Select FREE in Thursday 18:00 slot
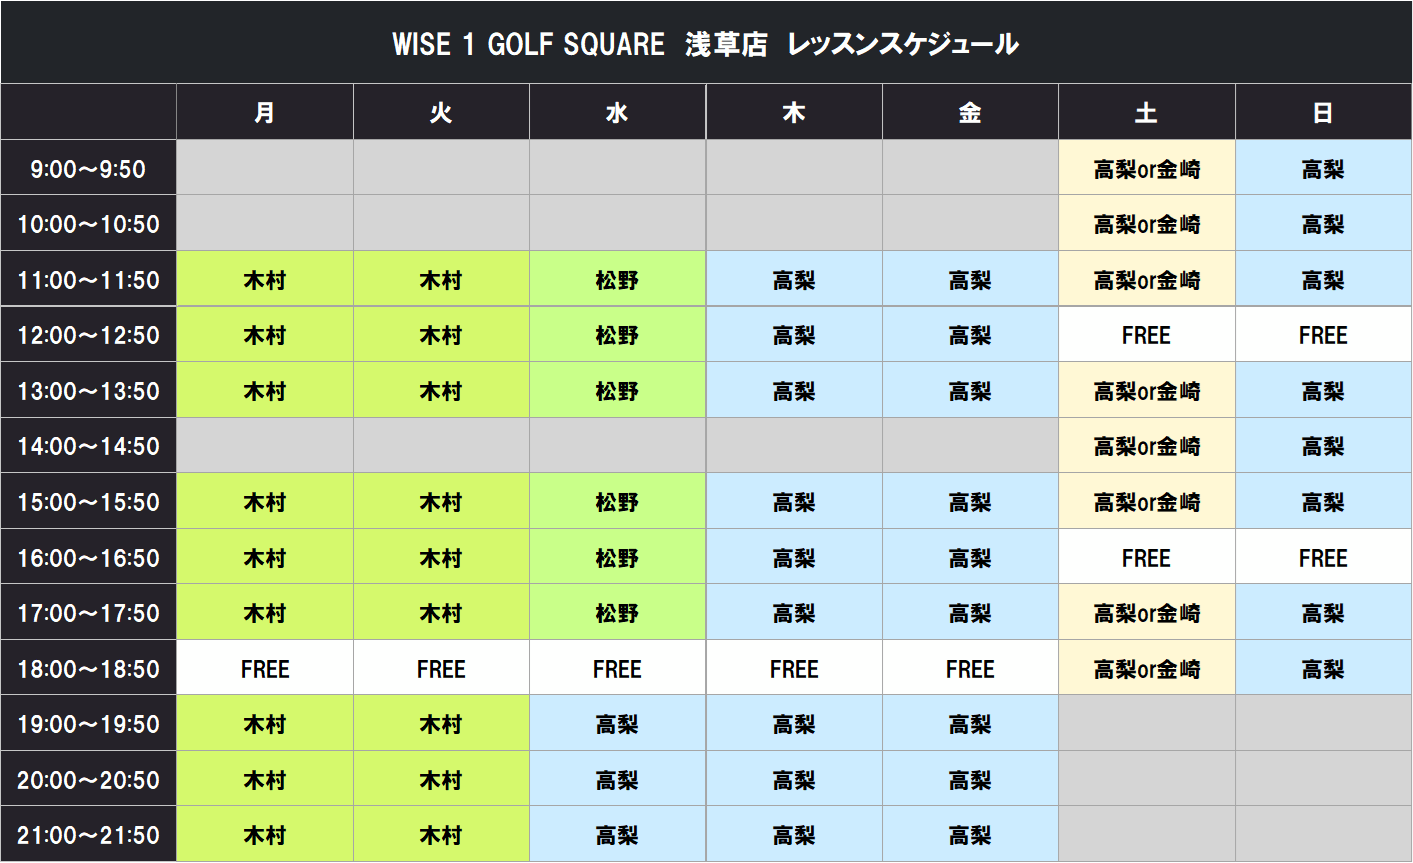The image size is (1413, 863). point(794,668)
